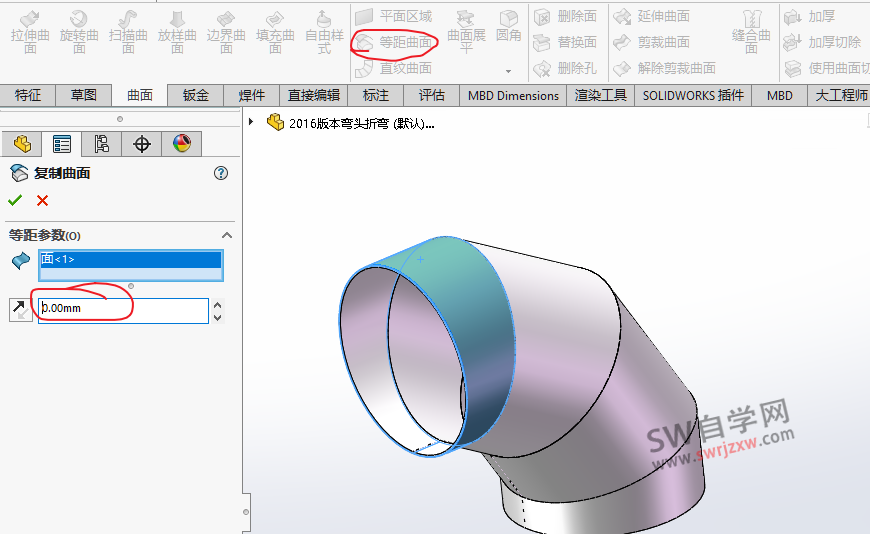Screen dimensions: 870x534
Task: Switch to the 特征 (Features) tab
Action: click(x=28, y=95)
